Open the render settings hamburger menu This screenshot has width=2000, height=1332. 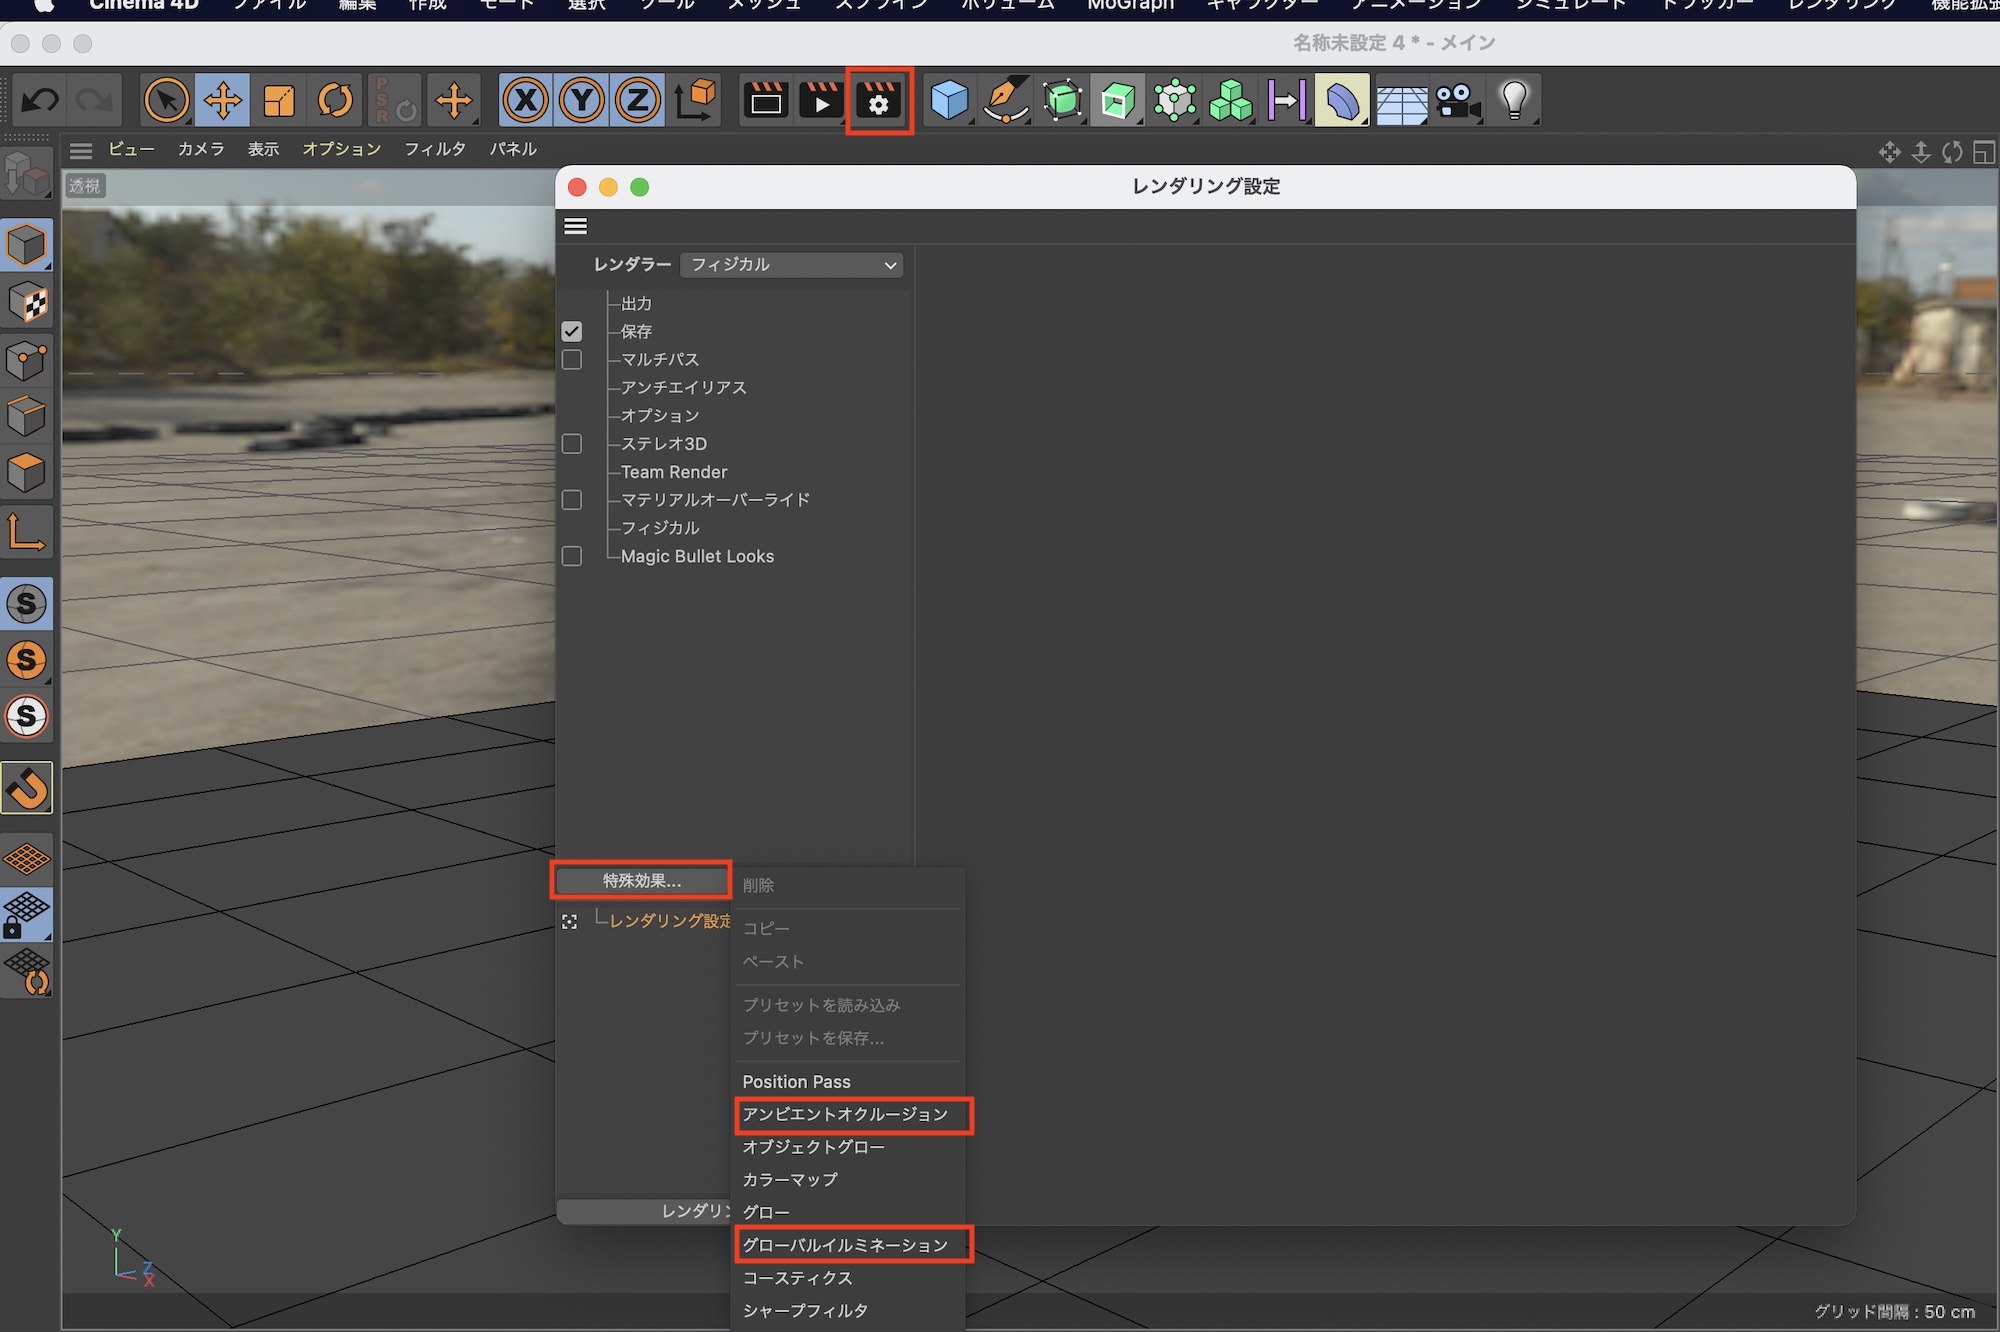point(575,226)
